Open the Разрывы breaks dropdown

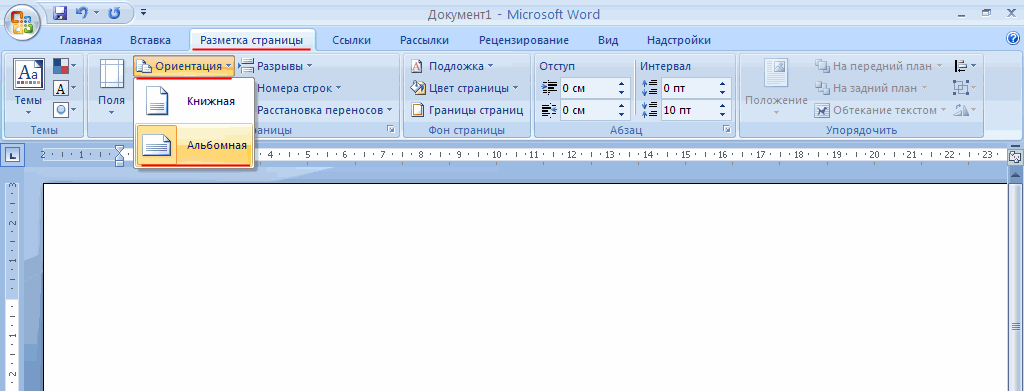tap(276, 66)
